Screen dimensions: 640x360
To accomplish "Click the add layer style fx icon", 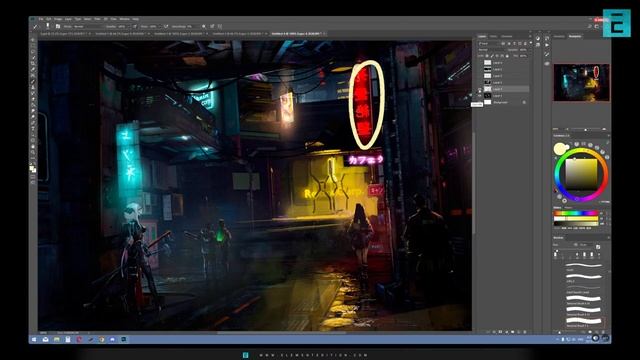I will [x=494, y=332].
